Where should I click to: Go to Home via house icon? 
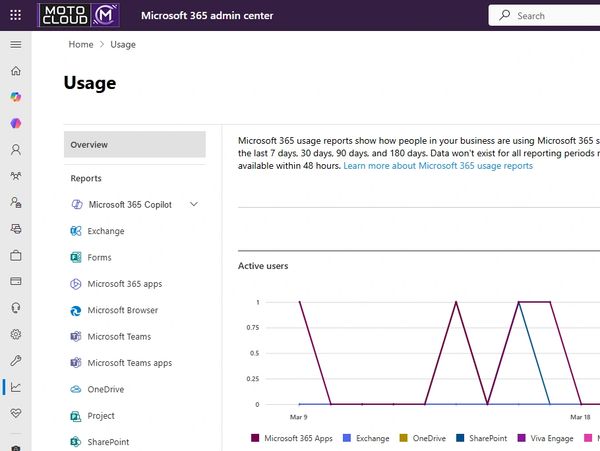tap(15, 71)
